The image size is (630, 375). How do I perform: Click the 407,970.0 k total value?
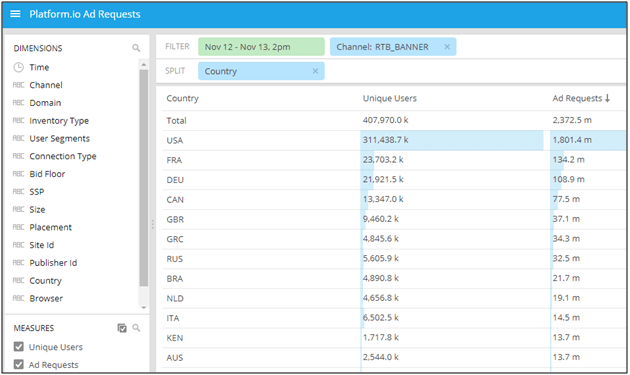[385, 120]
